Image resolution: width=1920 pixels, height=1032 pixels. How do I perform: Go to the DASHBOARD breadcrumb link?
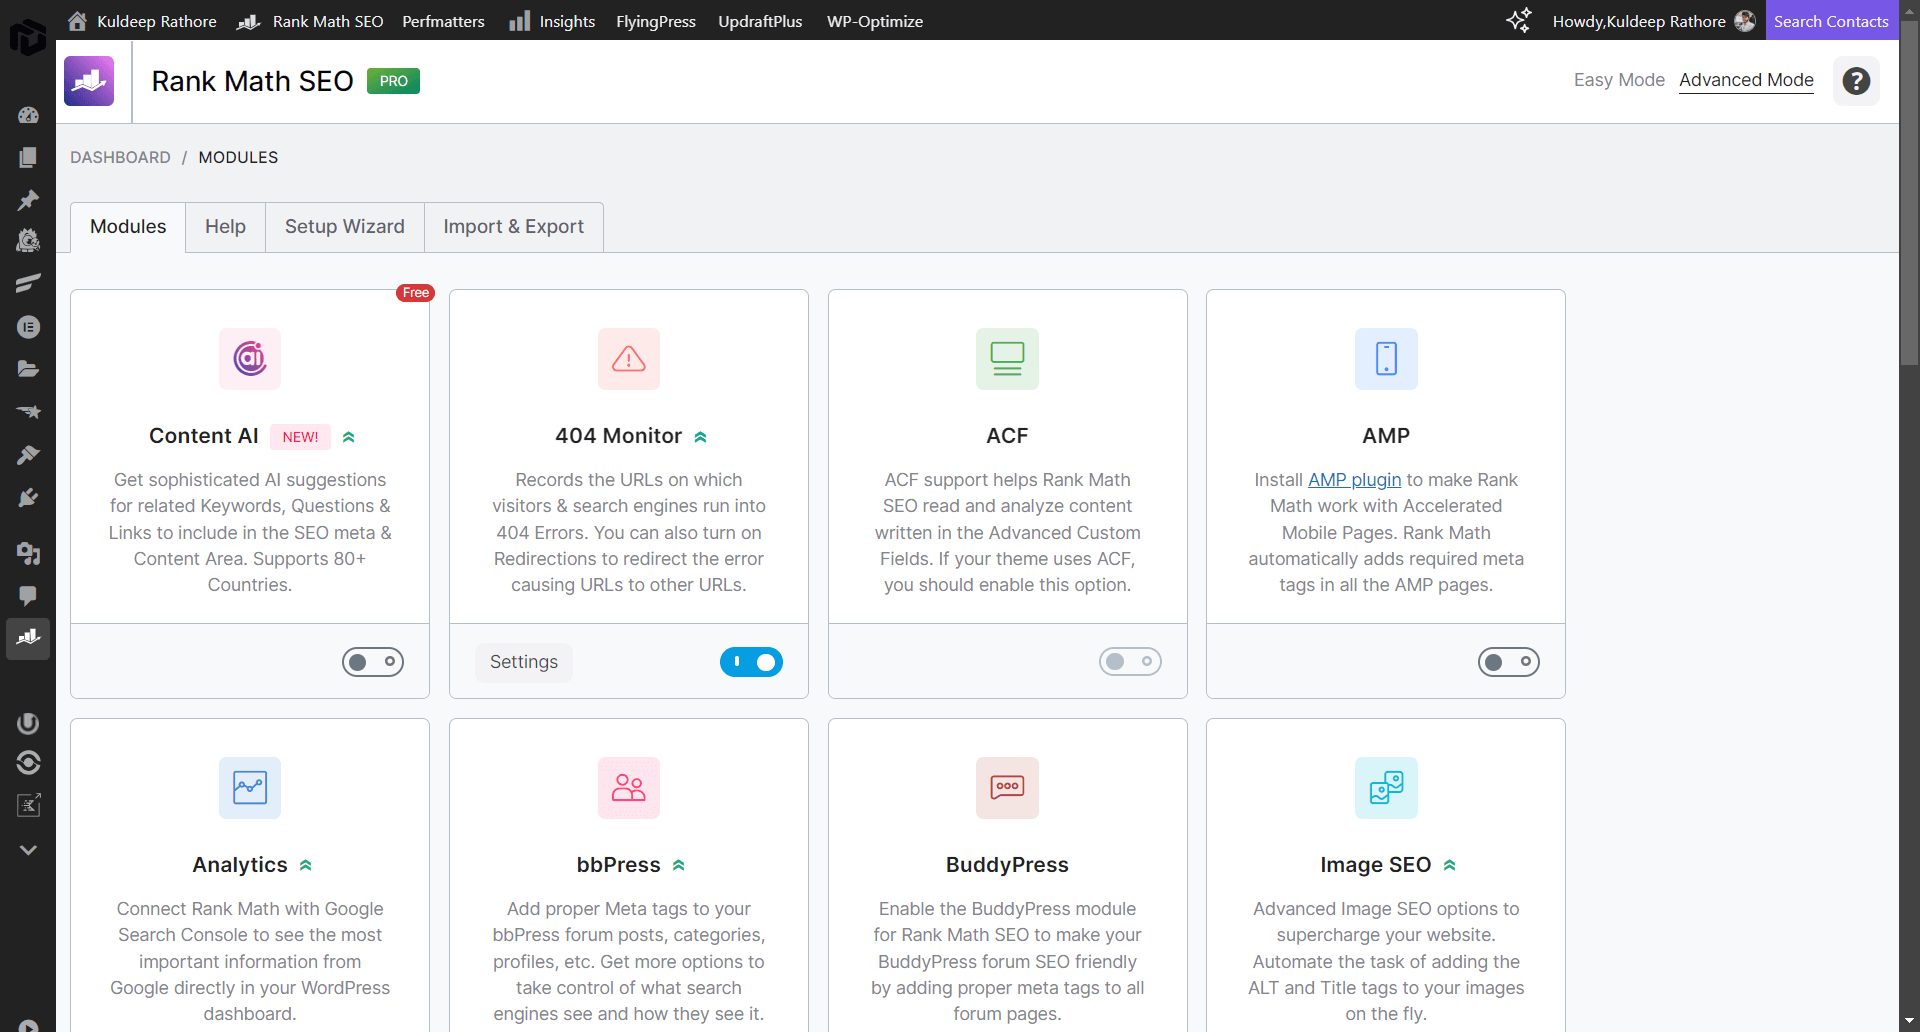point(120,158)
